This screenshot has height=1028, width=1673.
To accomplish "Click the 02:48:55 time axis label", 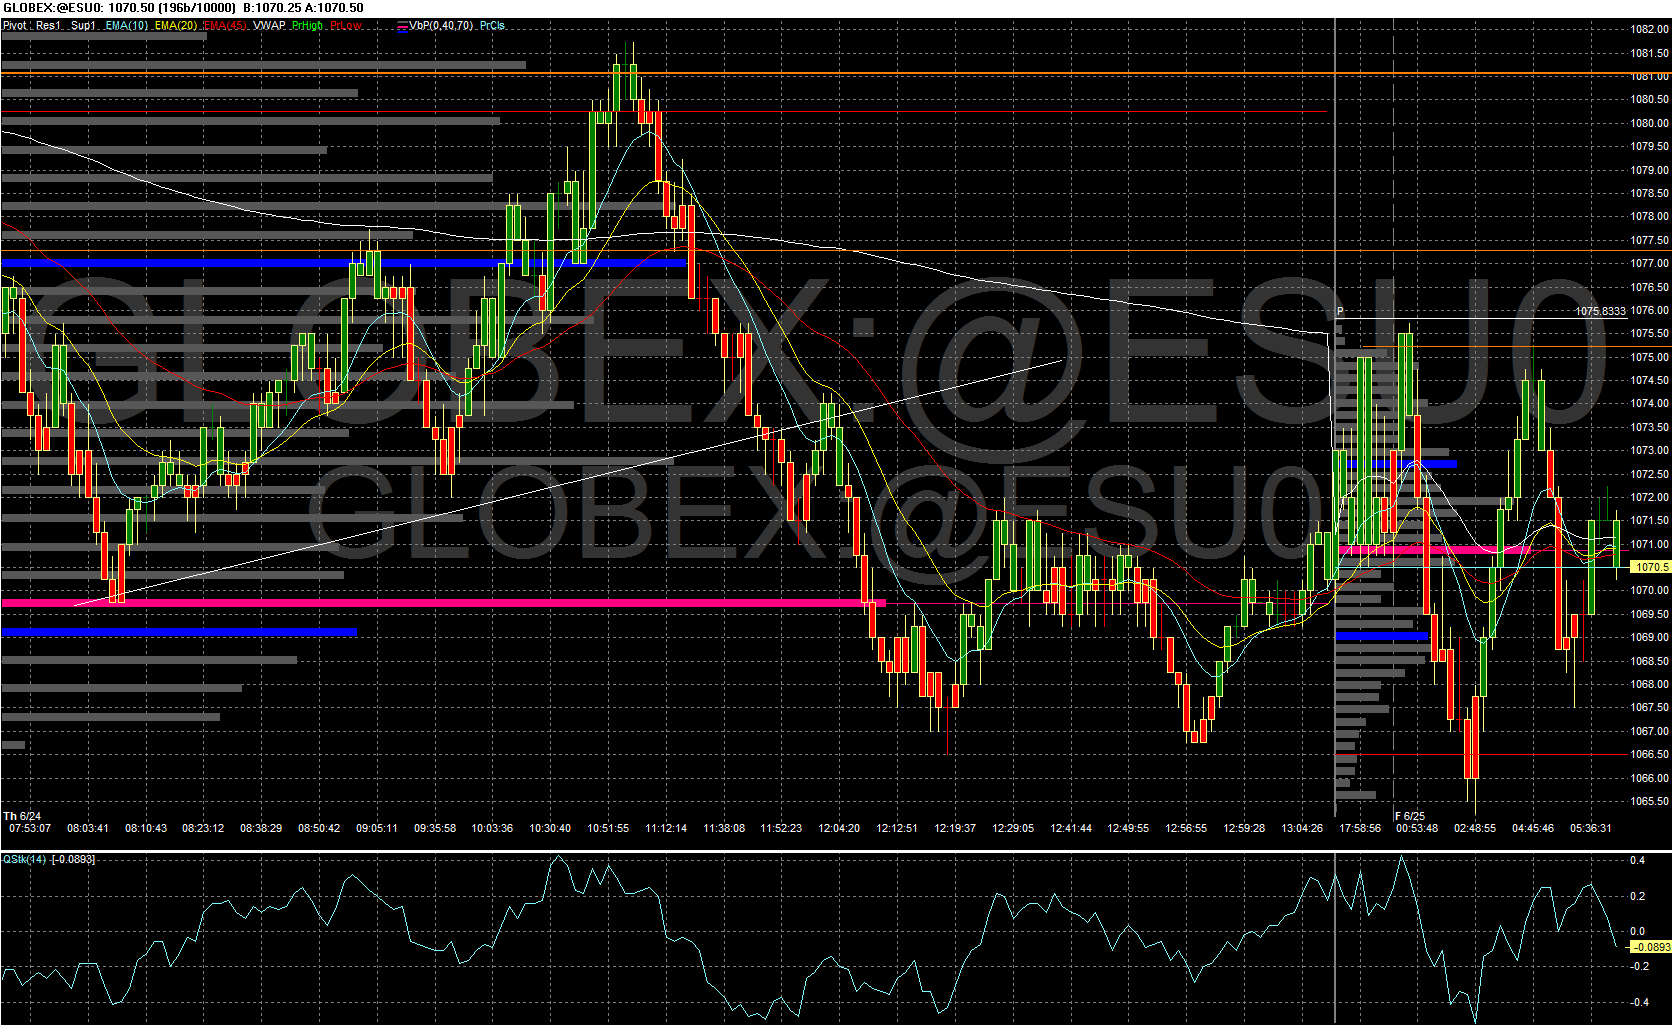I will tap(1475, 828).
